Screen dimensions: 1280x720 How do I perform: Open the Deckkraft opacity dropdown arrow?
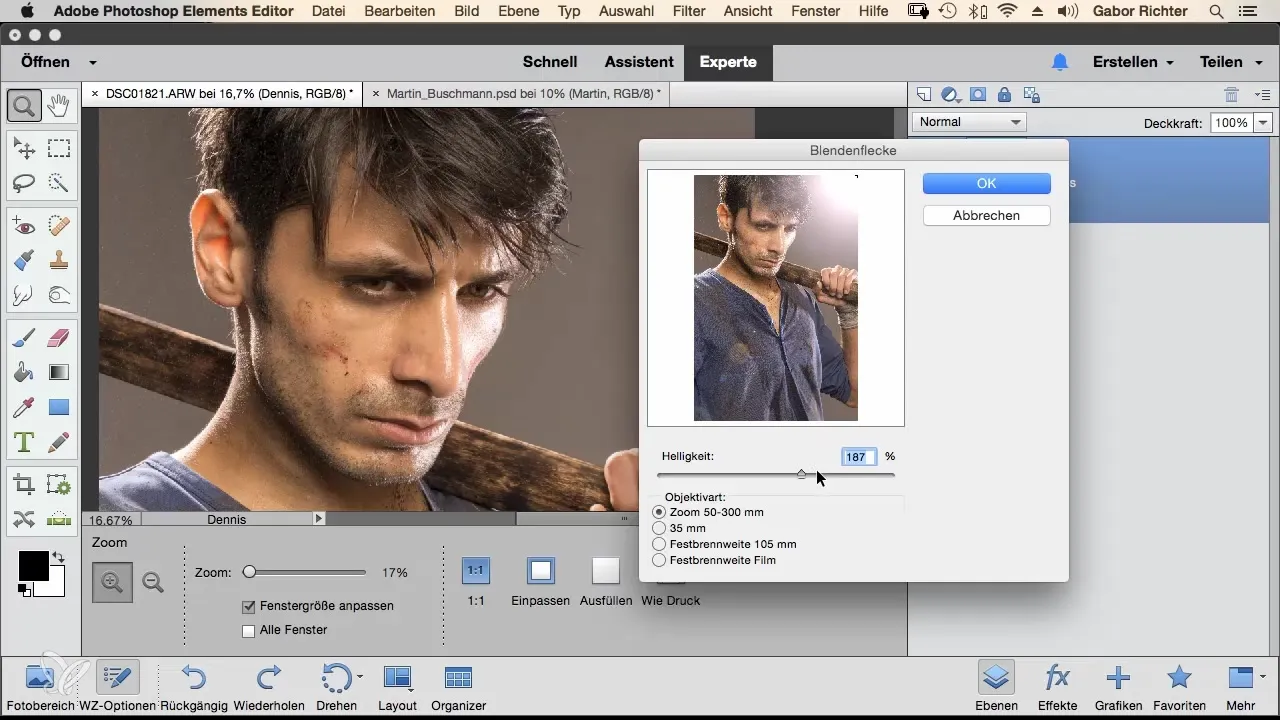pyautogui.click(x=1263, y=123)
